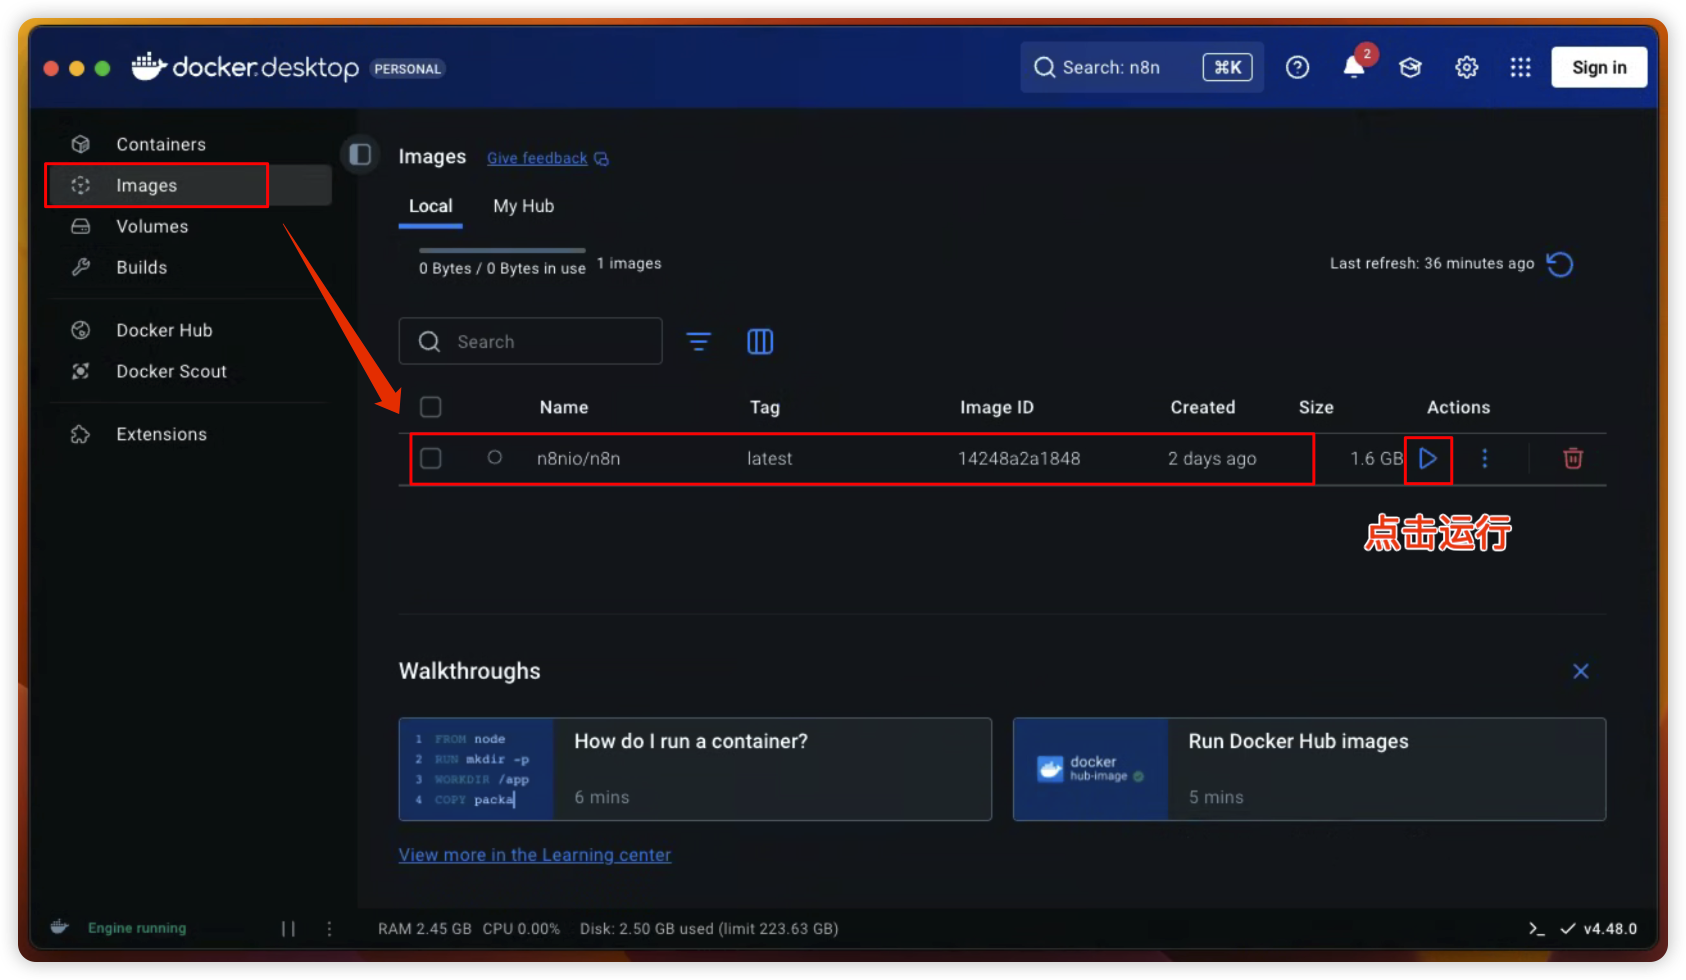
Task: Sort images by Name column
Action: 564,407
